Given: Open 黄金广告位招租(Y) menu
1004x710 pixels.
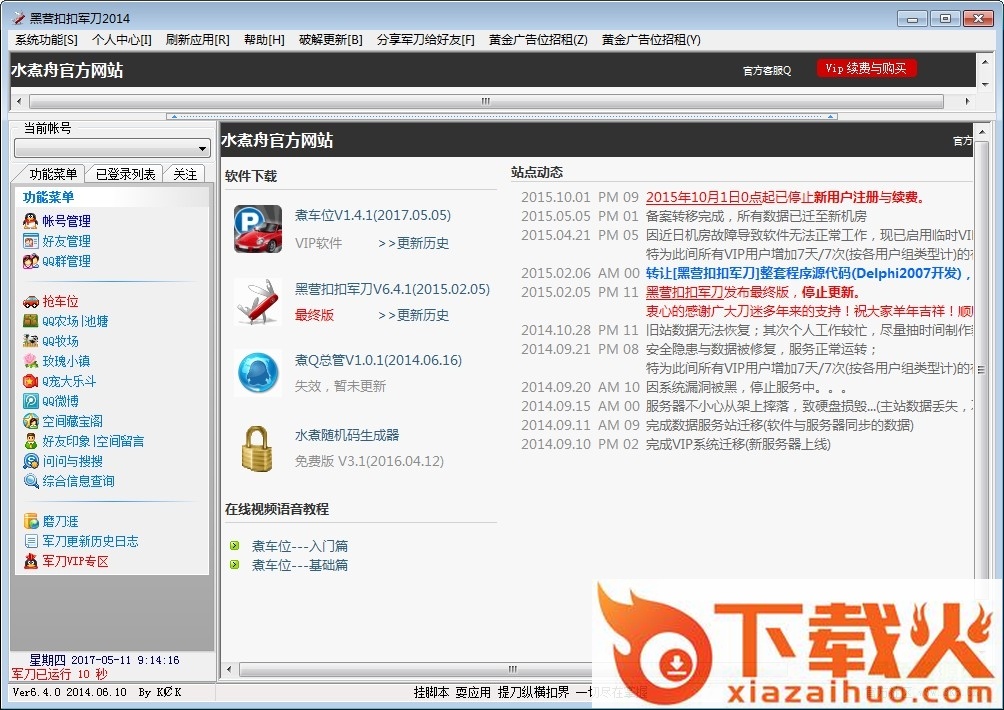Looking at the screenshot, I should pyautogui.click(x=651, y=40).
